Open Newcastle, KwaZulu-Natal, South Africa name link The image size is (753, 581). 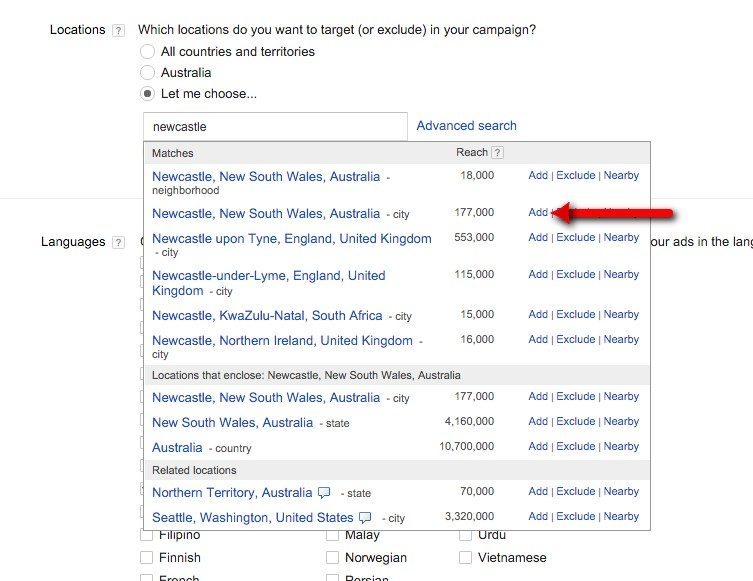(267, 315)
